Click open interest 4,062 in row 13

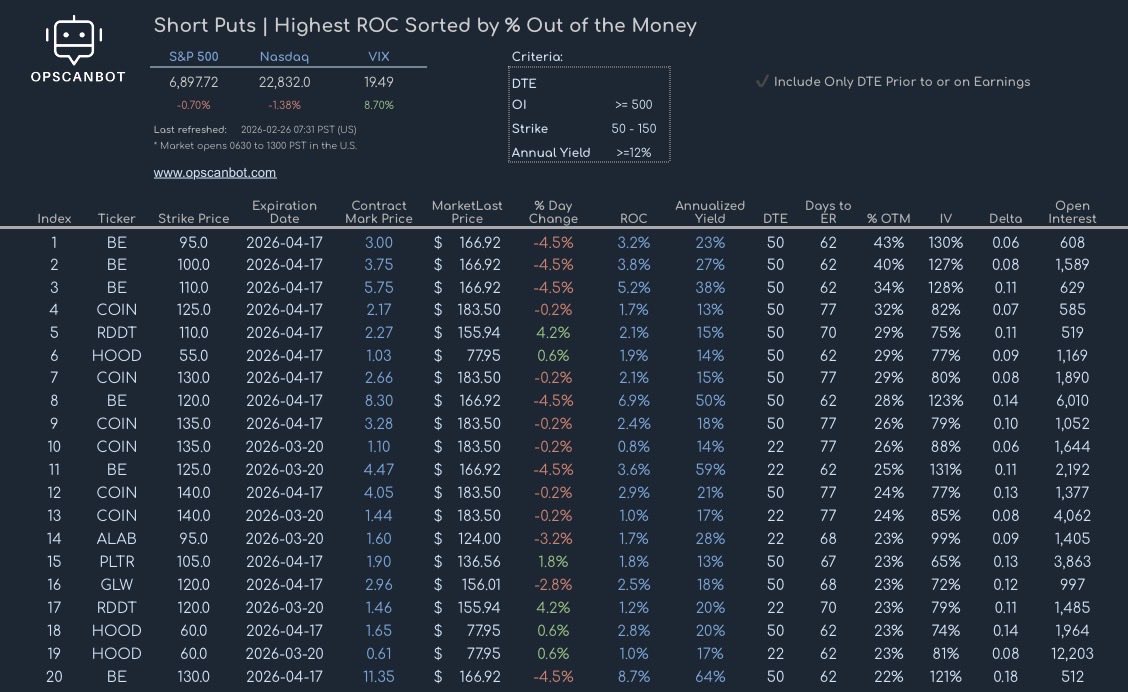[x=1072, y=515]
